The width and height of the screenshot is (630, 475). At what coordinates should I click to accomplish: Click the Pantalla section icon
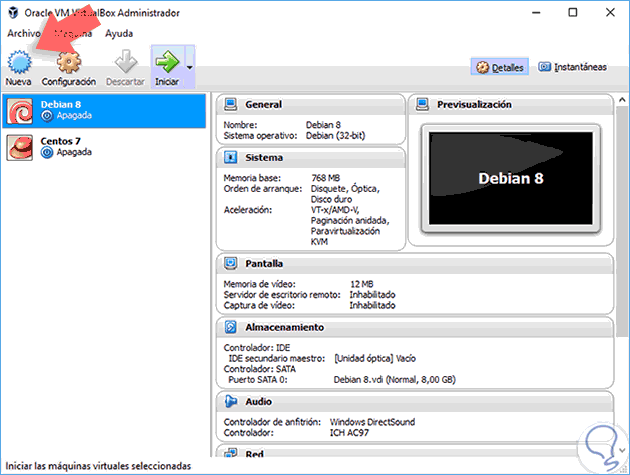[x=231, y=264]
